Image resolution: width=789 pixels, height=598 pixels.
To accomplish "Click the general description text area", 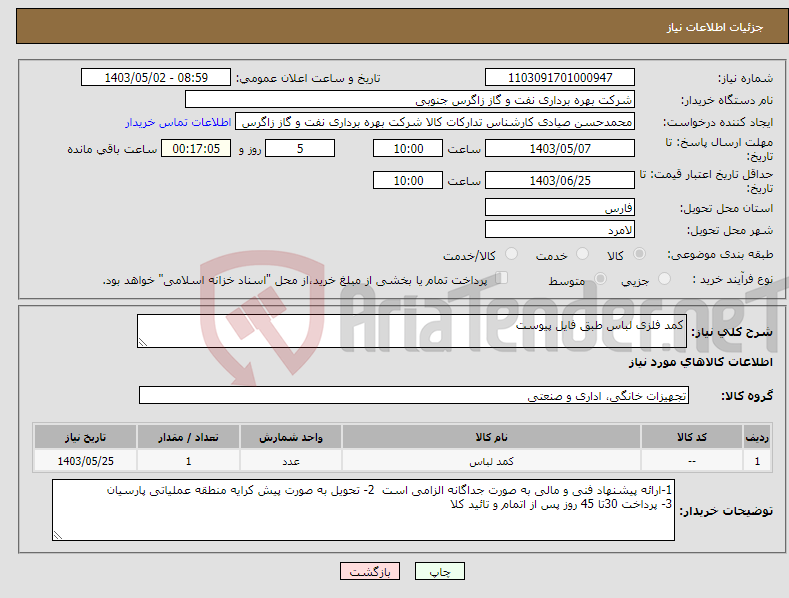I will click(412, 331).
